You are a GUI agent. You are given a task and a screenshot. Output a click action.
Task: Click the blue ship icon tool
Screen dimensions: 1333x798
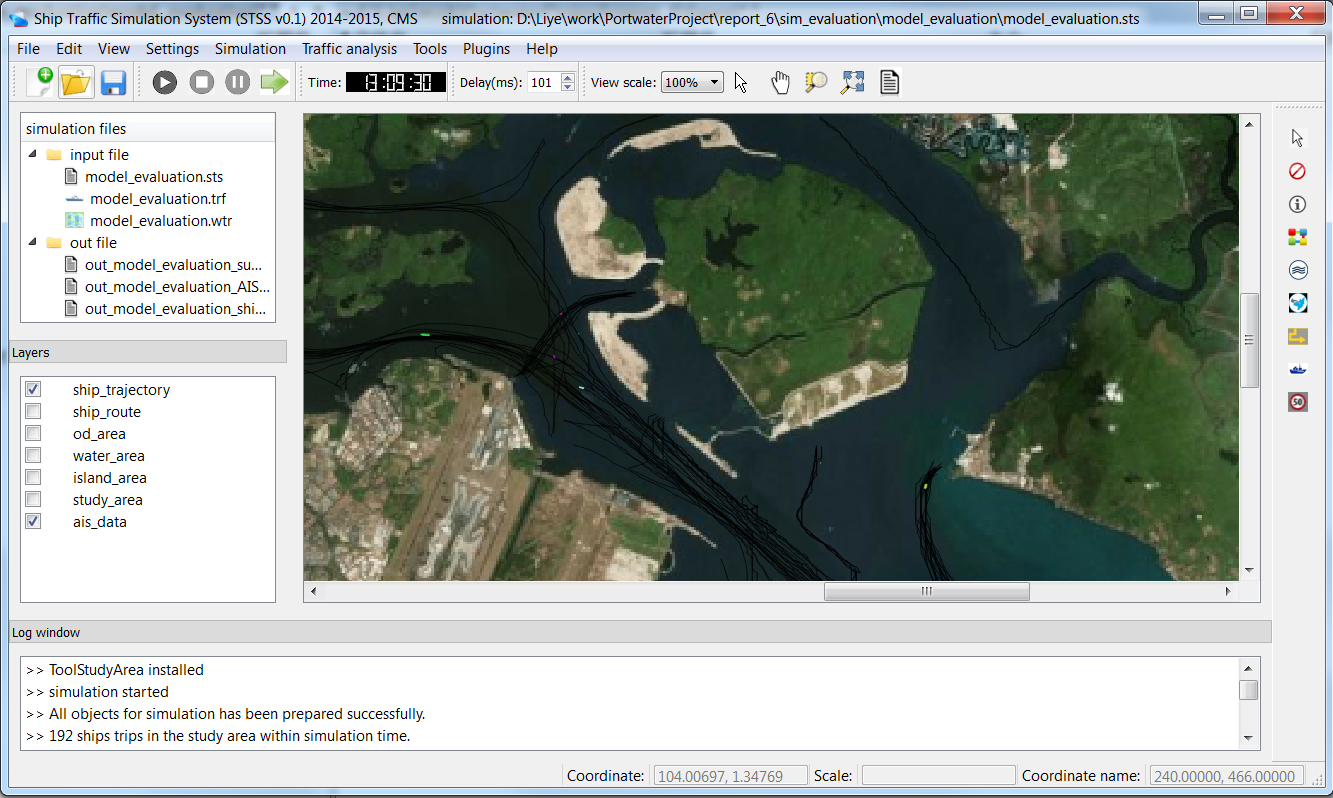1298,369
